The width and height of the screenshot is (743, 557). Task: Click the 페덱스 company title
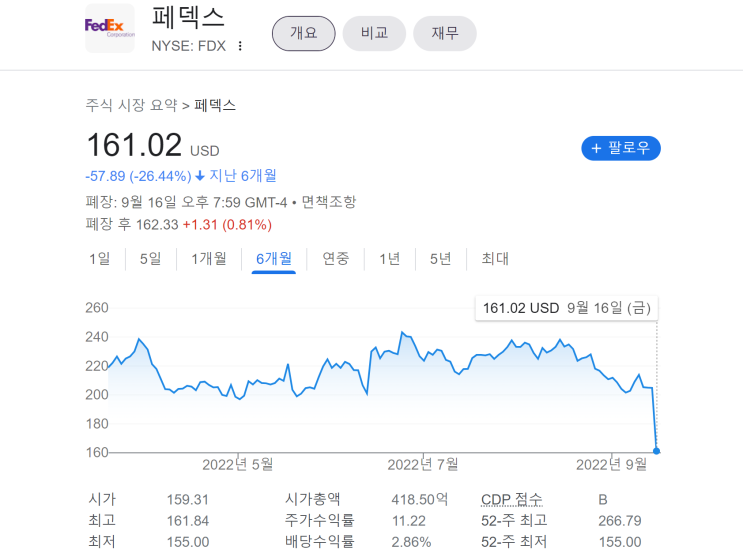pyautogui.click(x=188, y=17)
